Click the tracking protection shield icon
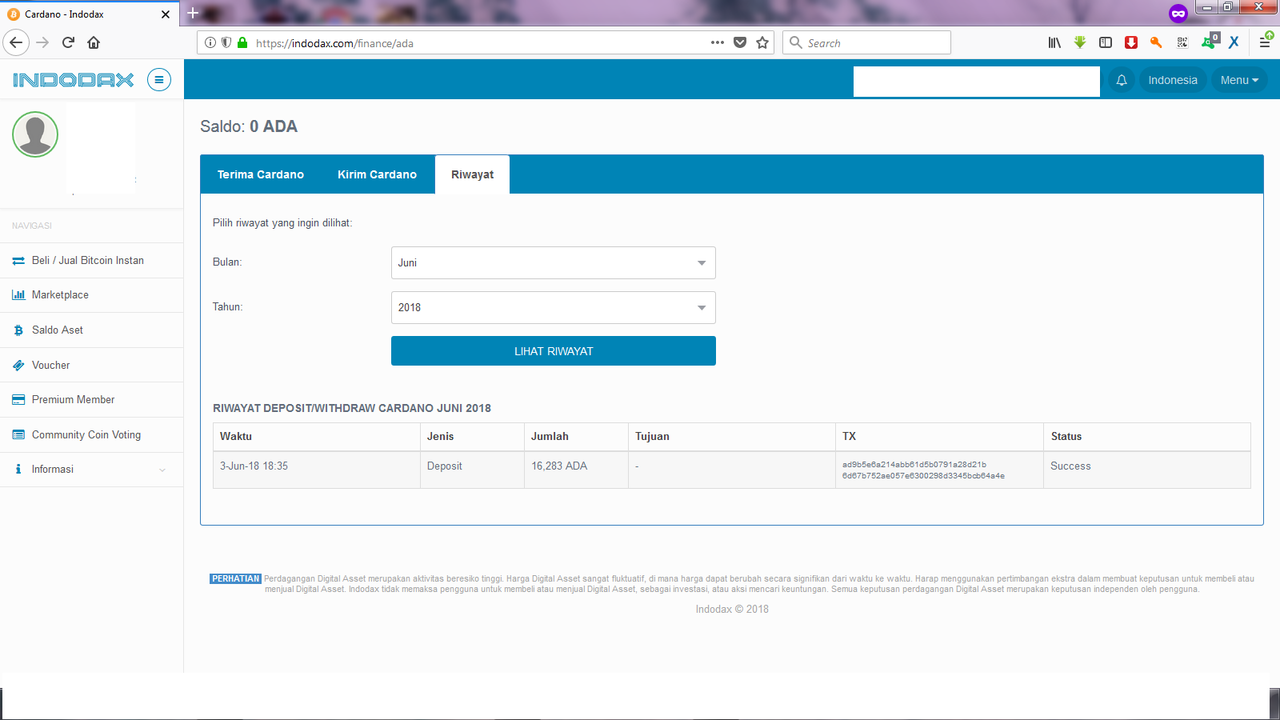 pyautogui.click(x=226, y=43)
